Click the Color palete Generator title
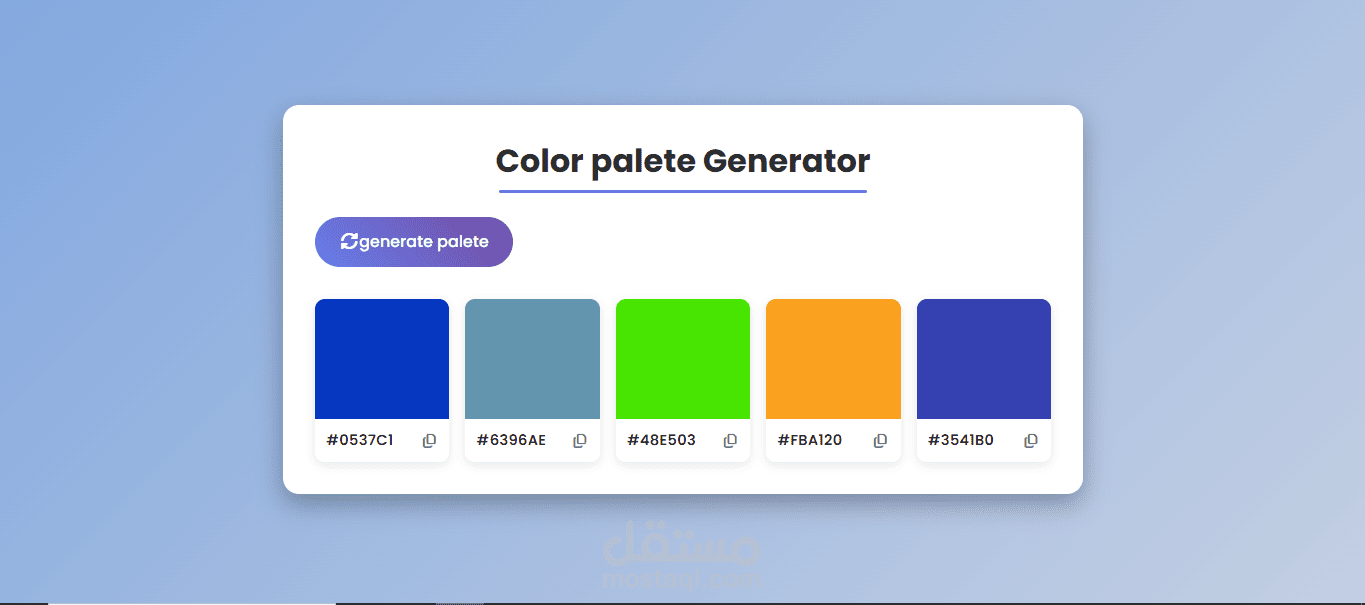Screen dimensions: 1365x605 coord(682,161)
